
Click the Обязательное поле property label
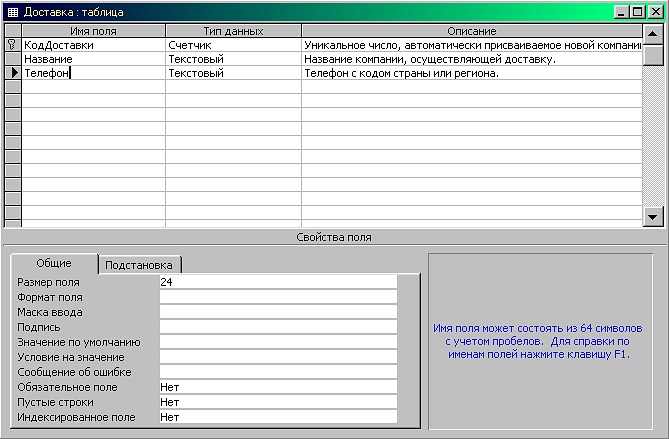click(x=67, y=387)
